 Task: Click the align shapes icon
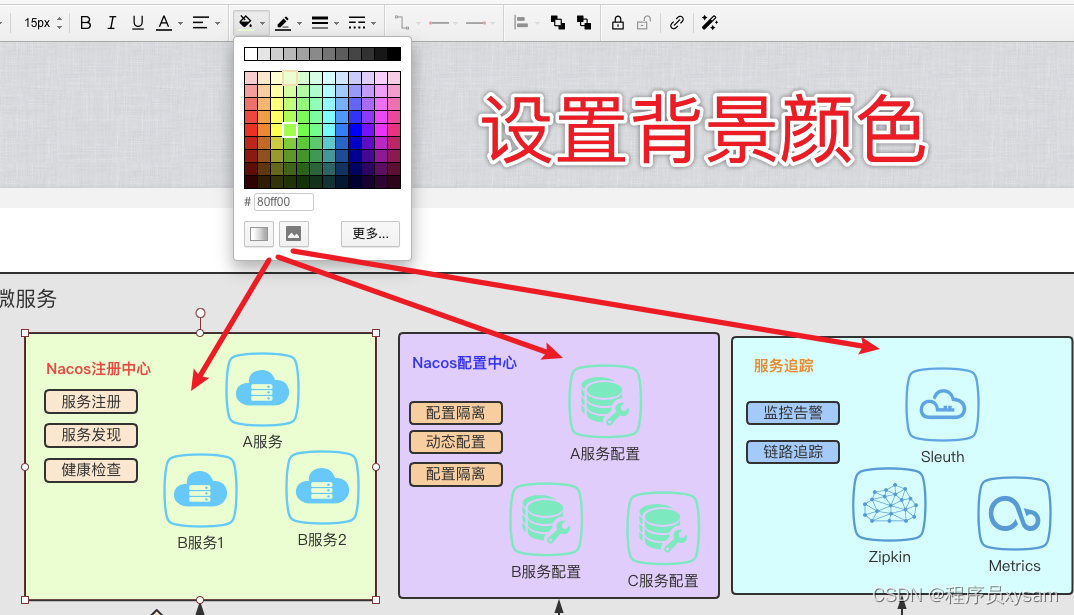[521, 23]
